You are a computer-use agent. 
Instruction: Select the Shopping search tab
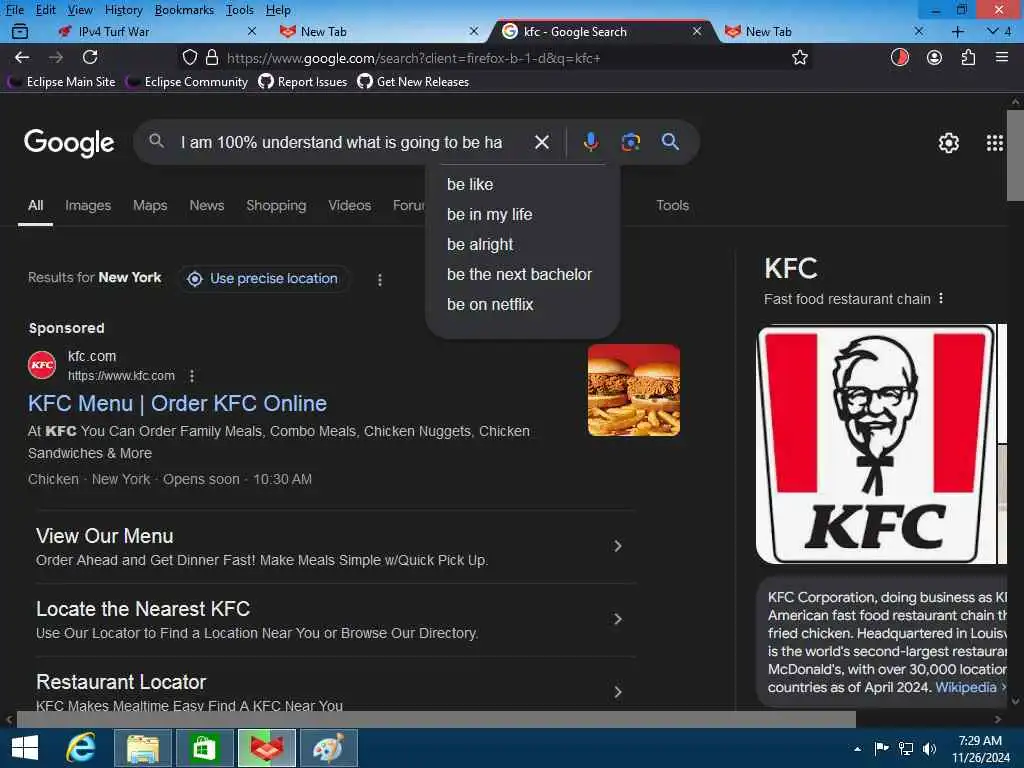pyautogui.click(x=276, y=205)
